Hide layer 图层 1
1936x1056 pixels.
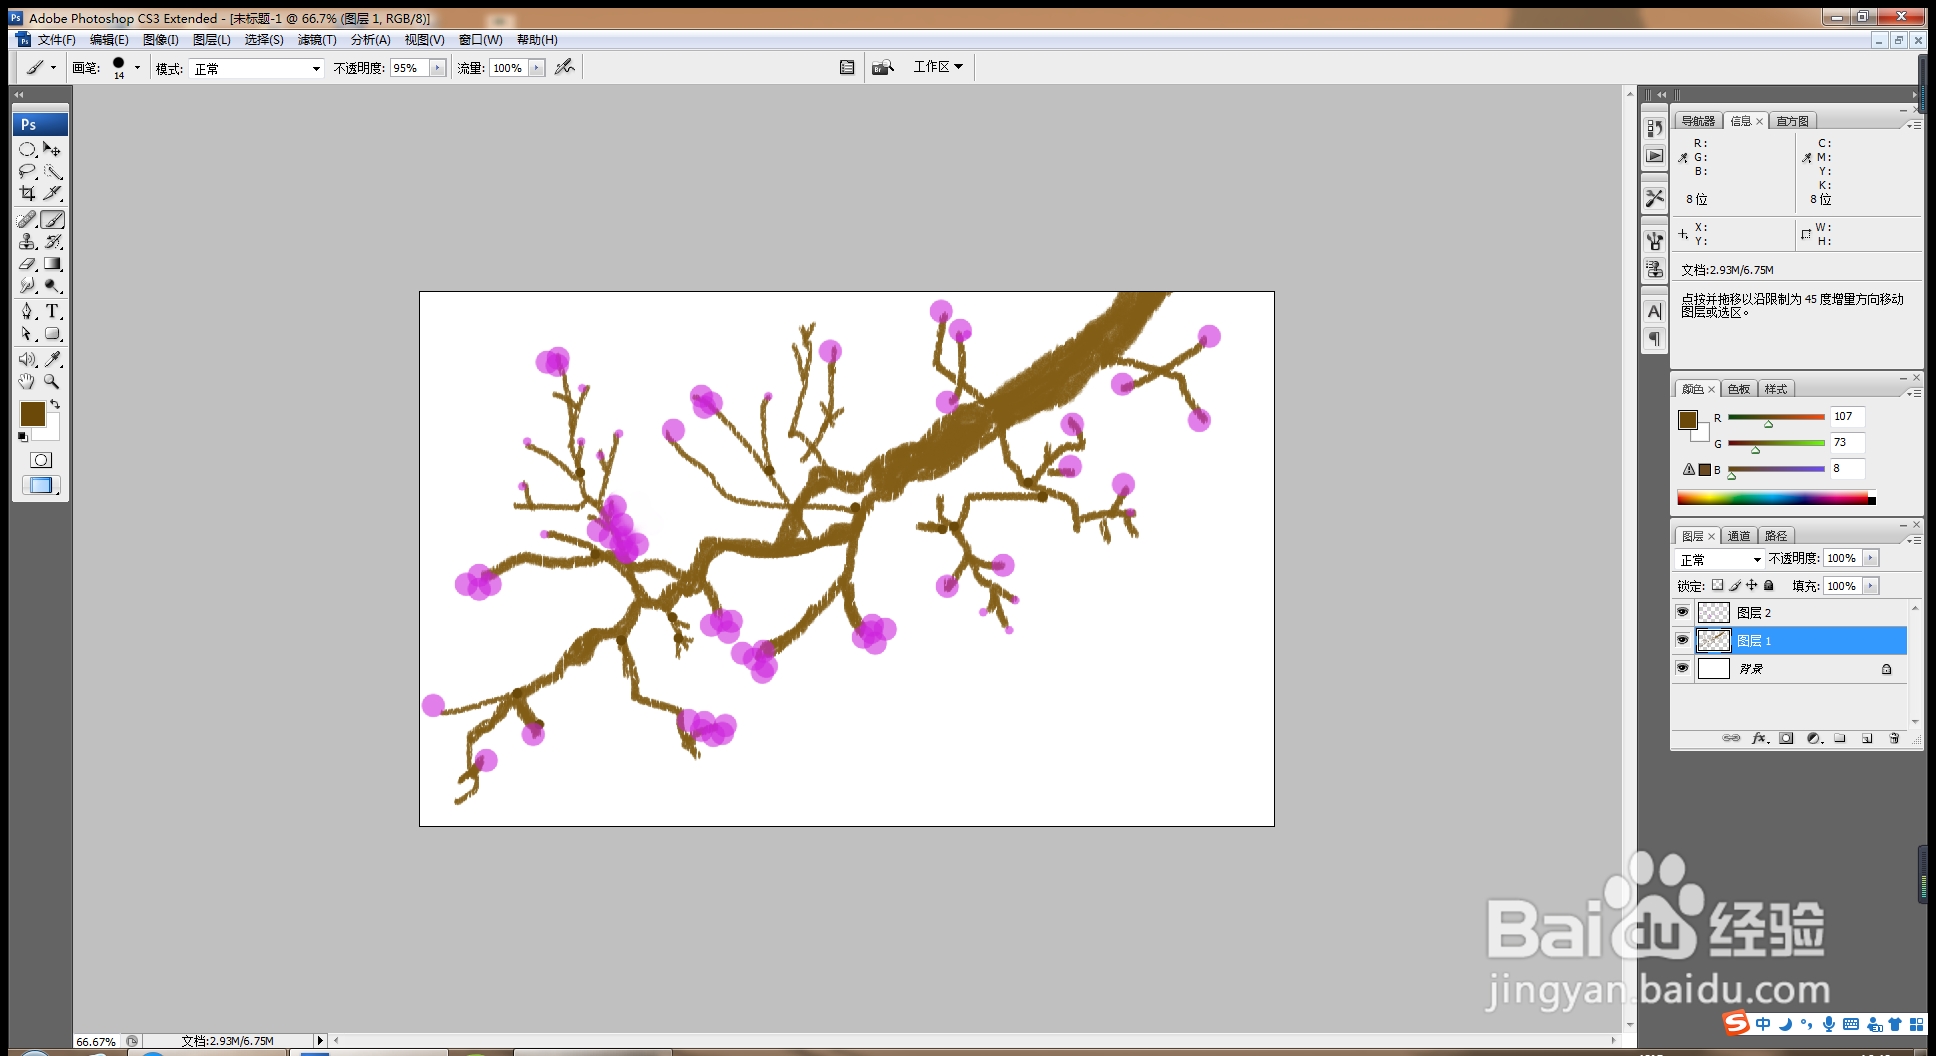(1682, 640)
